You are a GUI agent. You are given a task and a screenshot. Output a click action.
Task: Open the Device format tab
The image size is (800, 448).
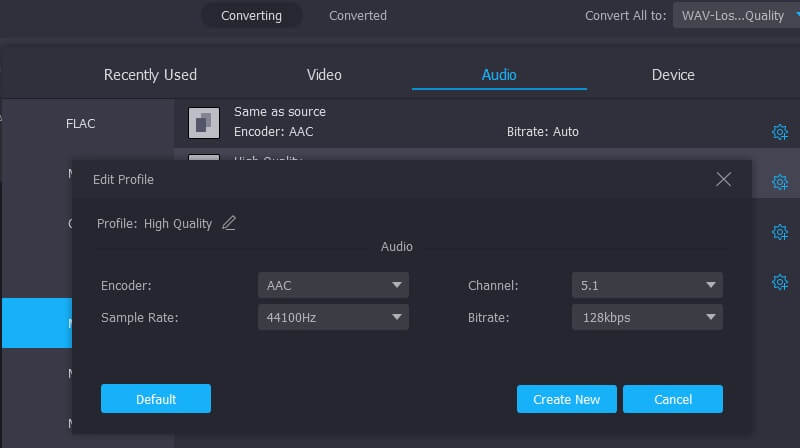point(673,75)
